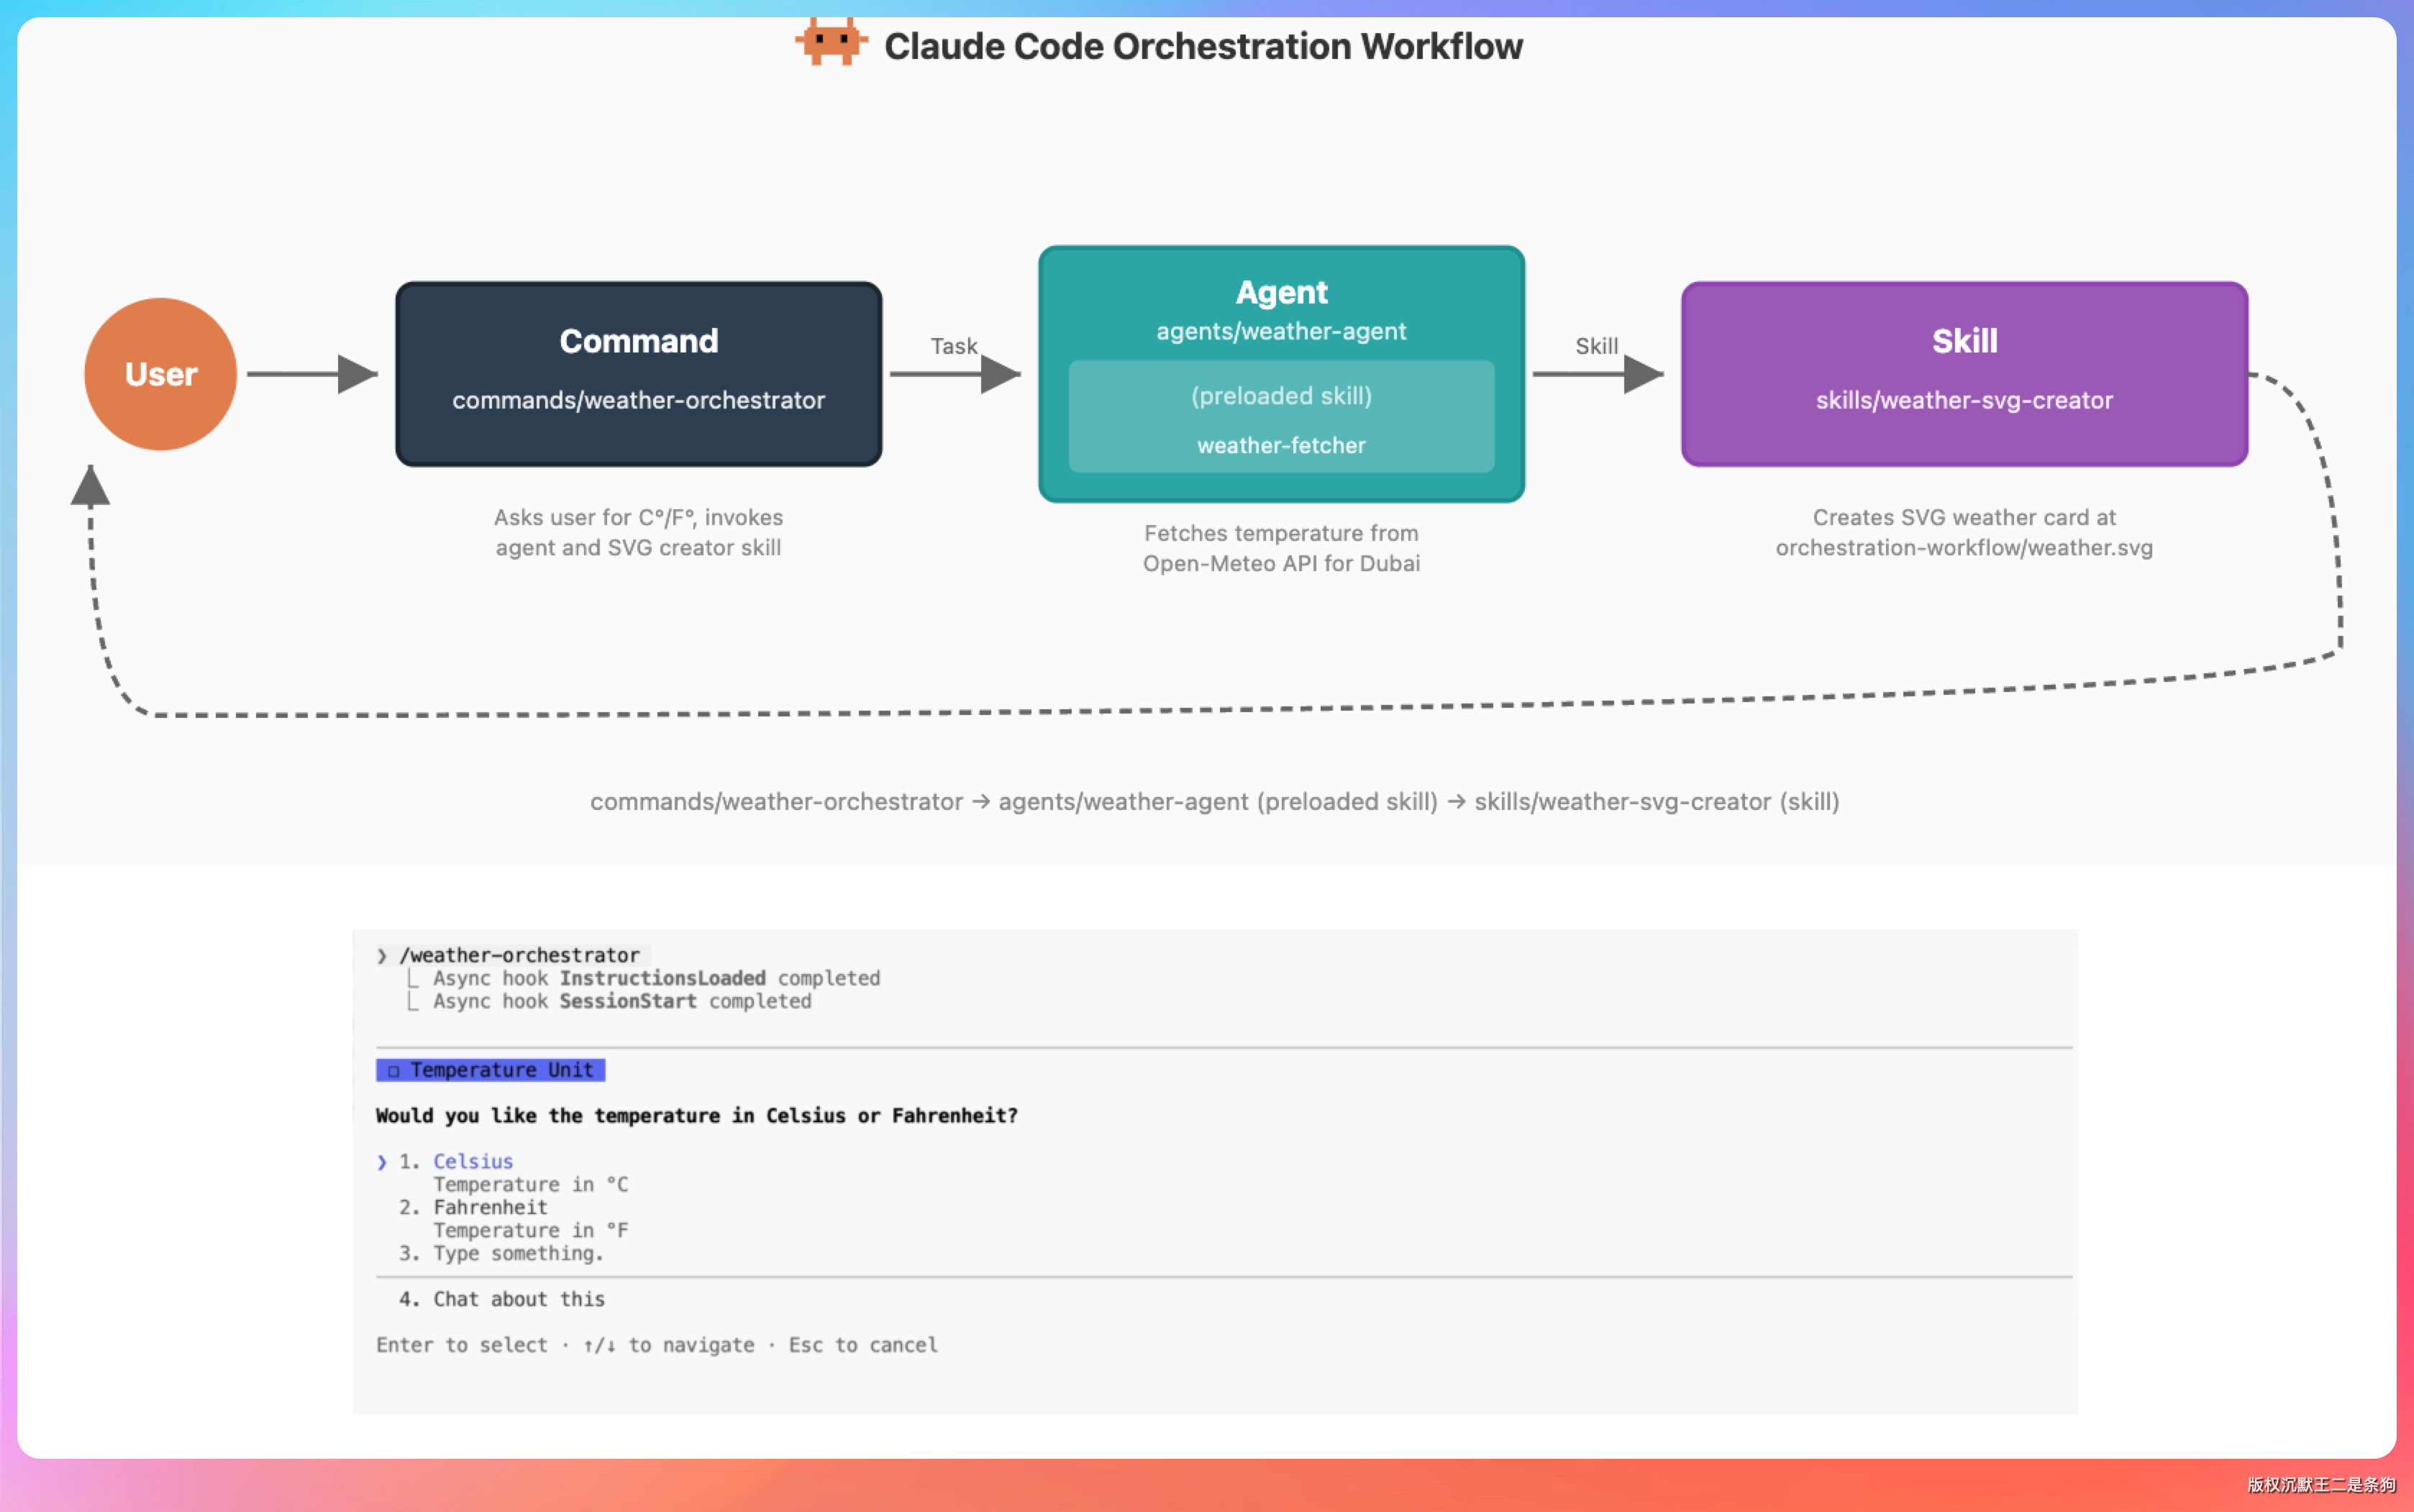This screenshot has width=2414, height=1512.
Task: Select the Celsius temperature option
Action: 472,1161
